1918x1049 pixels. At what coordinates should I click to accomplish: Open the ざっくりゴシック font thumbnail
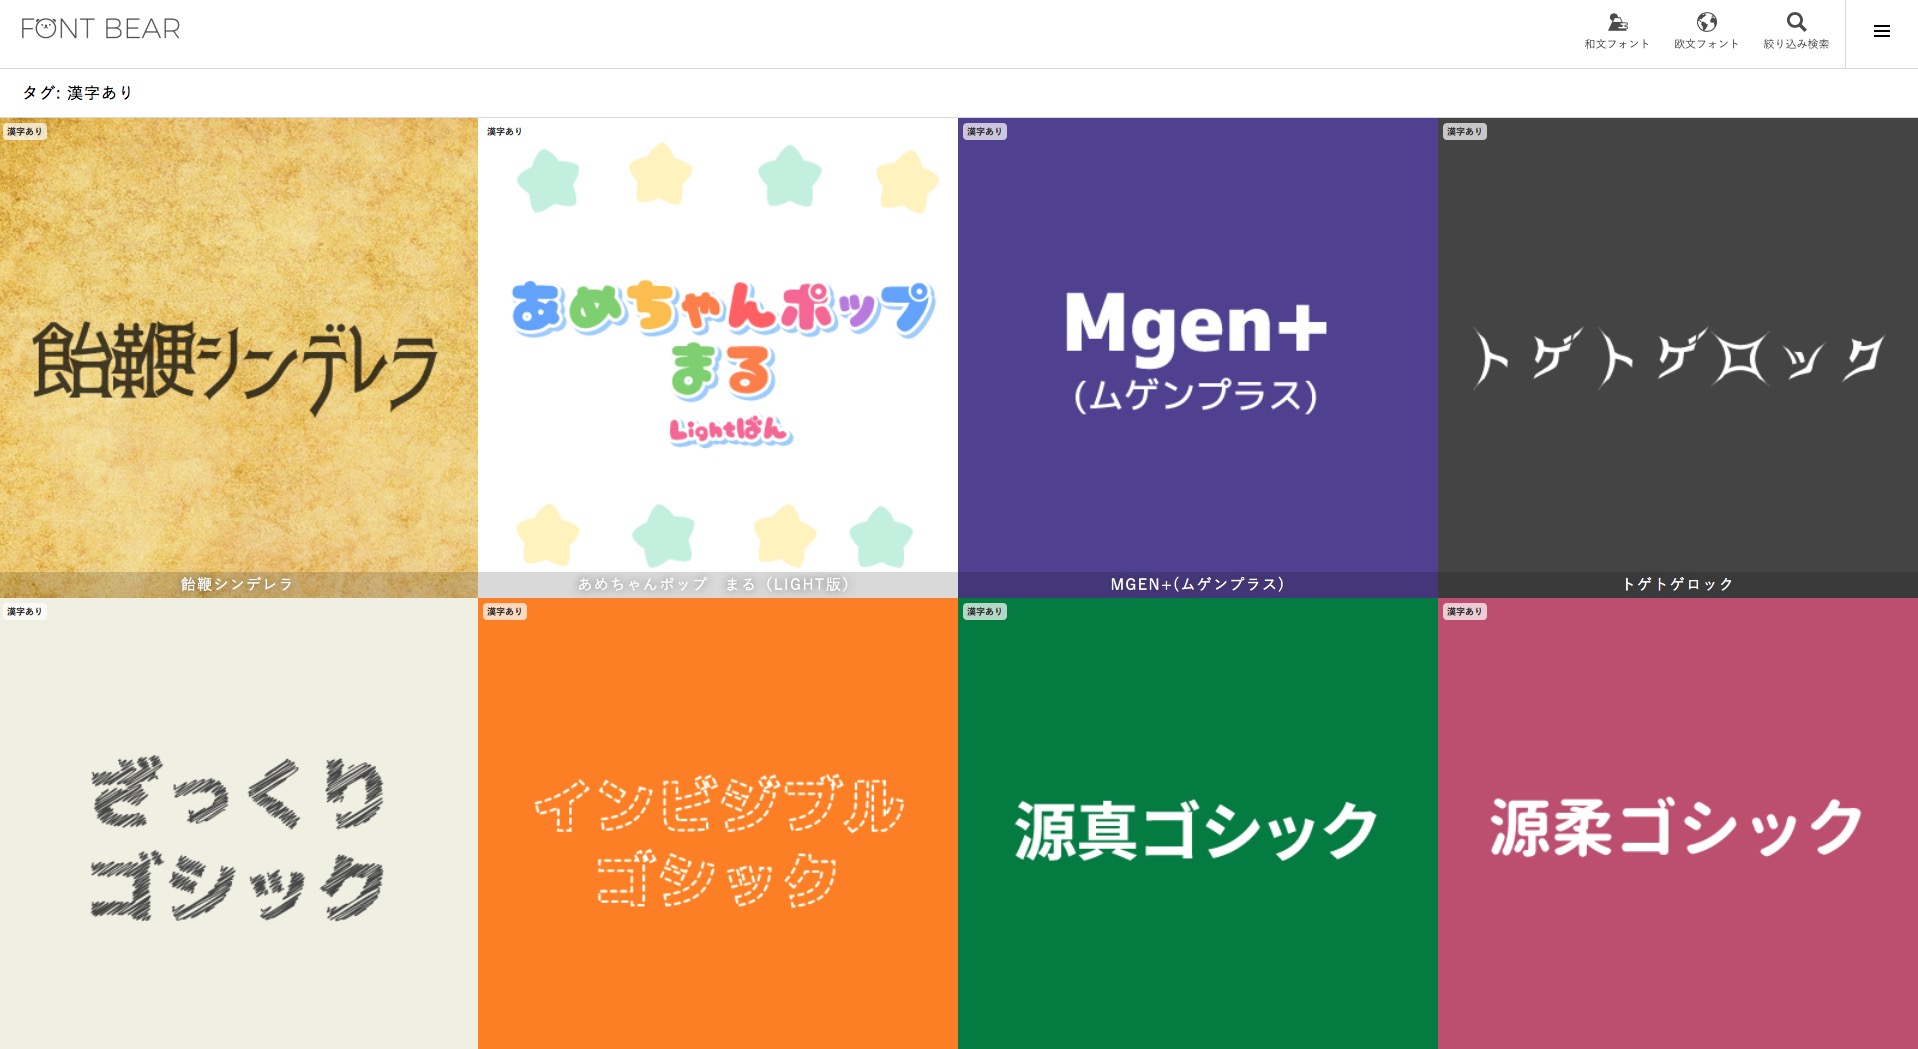click(239, 823)
